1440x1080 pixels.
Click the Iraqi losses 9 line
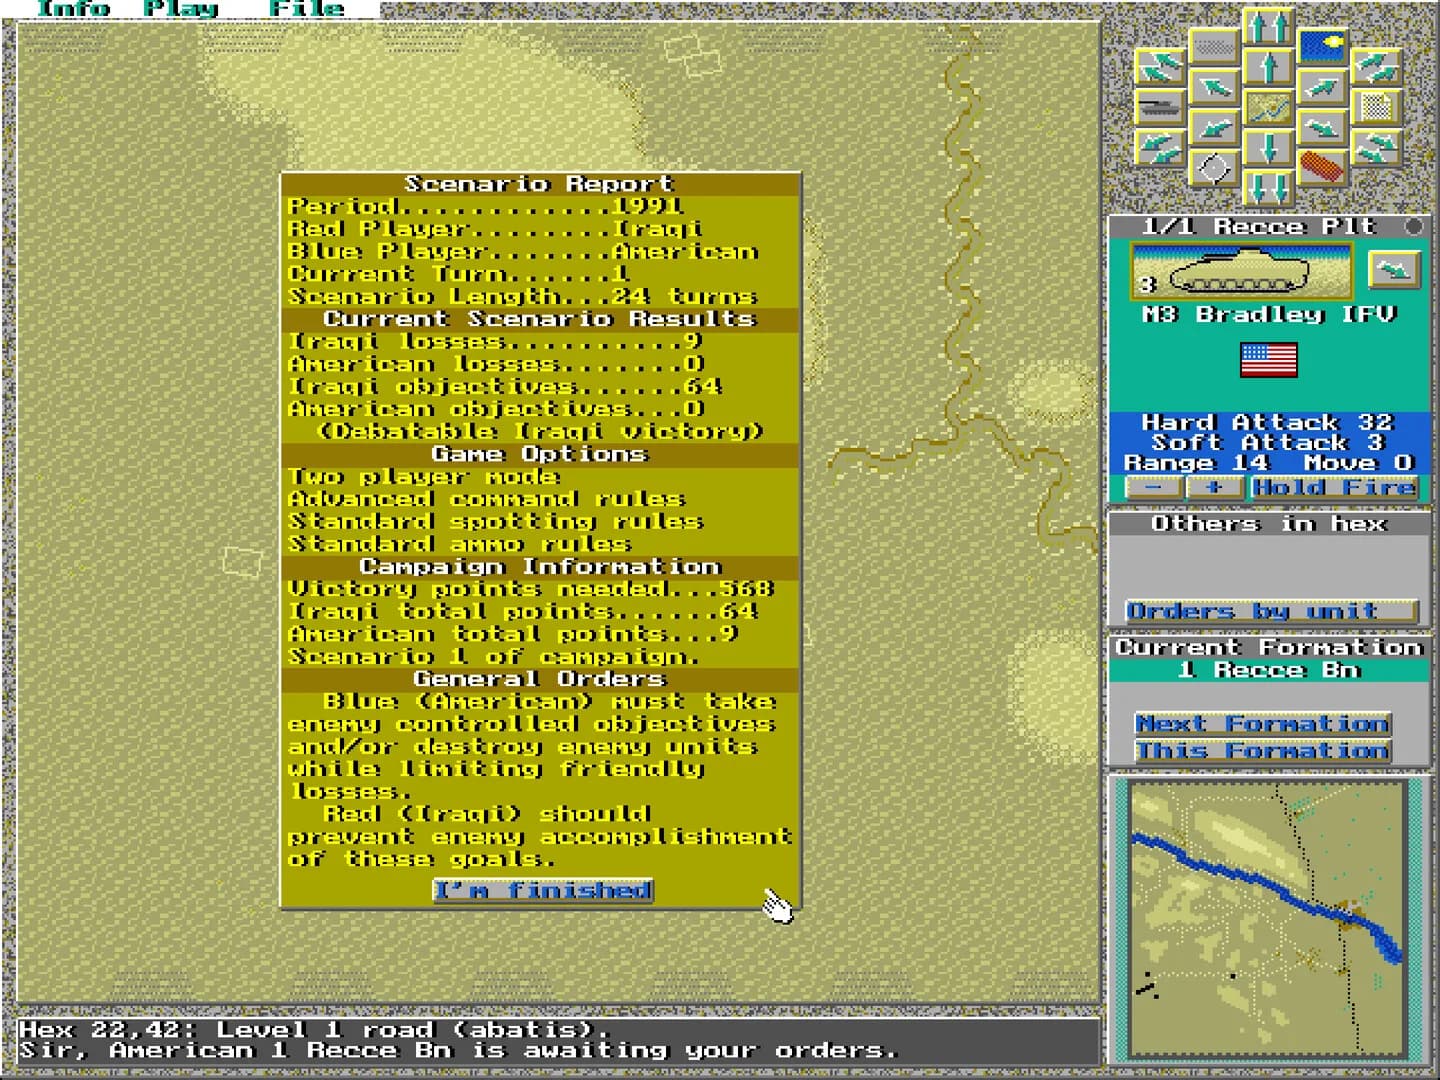[x=495, y=342]
